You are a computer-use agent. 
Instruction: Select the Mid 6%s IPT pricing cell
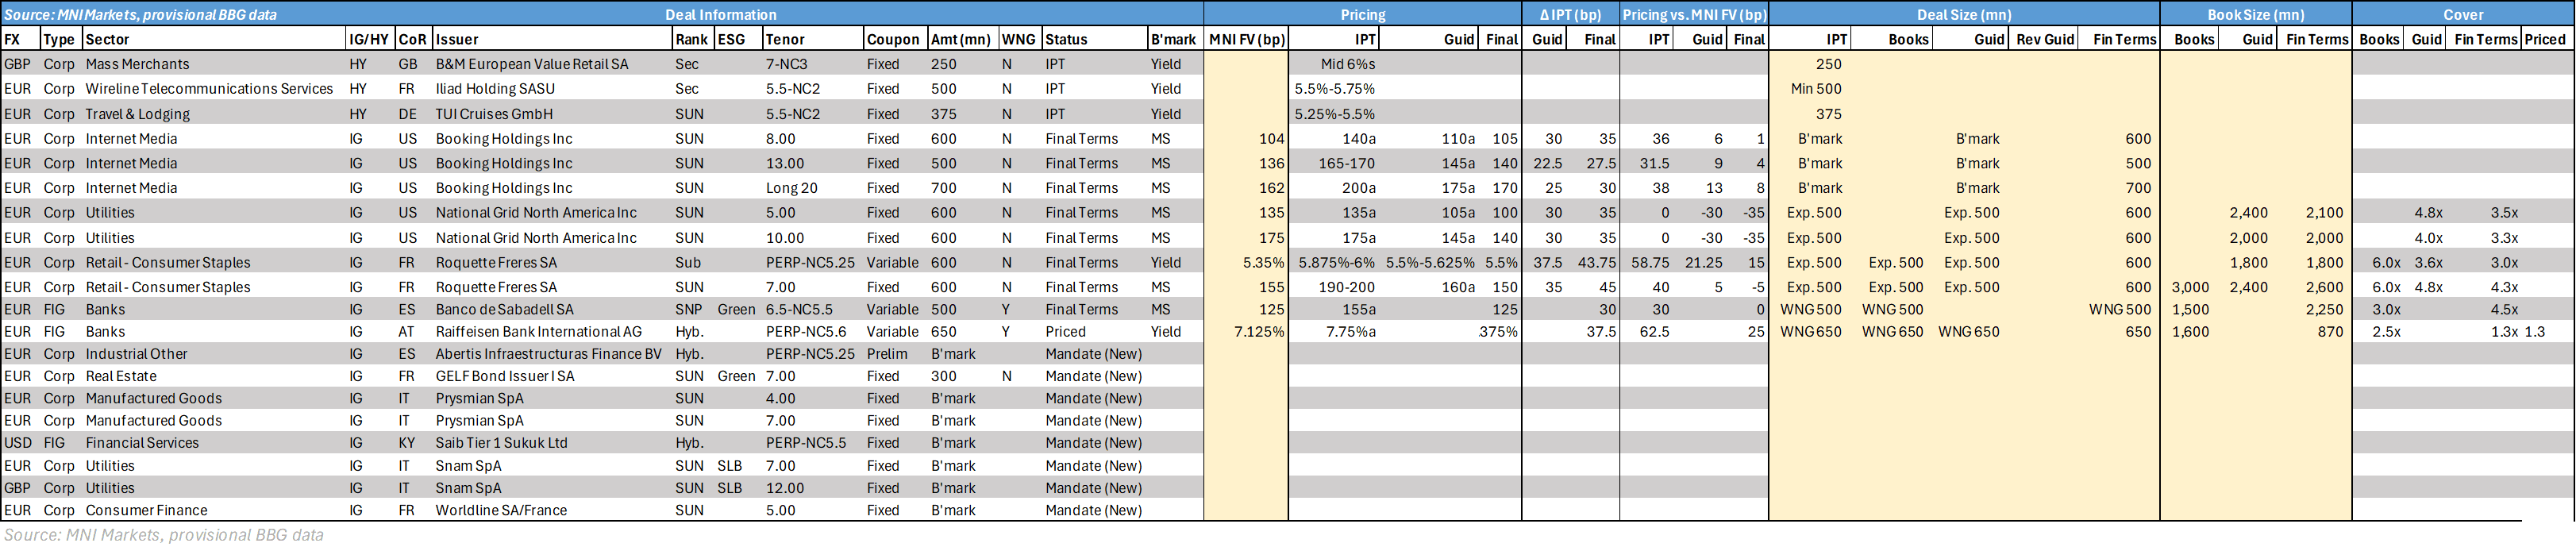(1348, 64)
